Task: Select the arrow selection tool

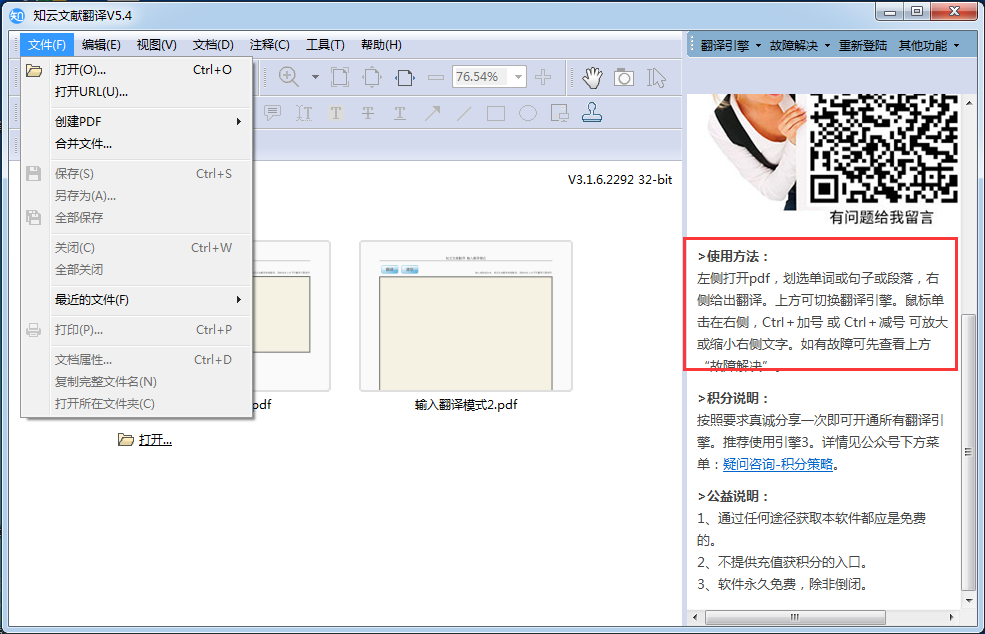Action: pos(657,76)
